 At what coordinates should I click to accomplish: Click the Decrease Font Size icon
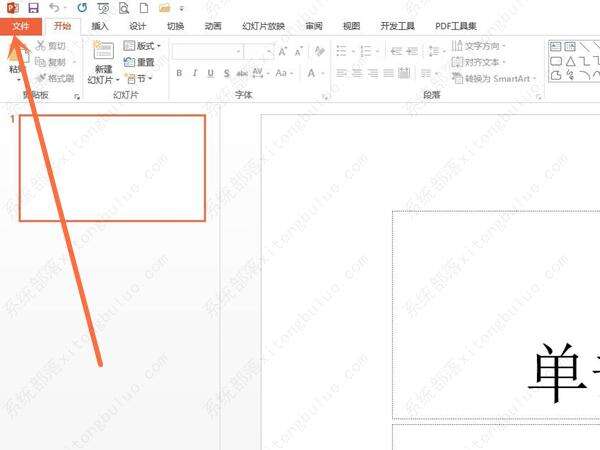pos(299,51)
